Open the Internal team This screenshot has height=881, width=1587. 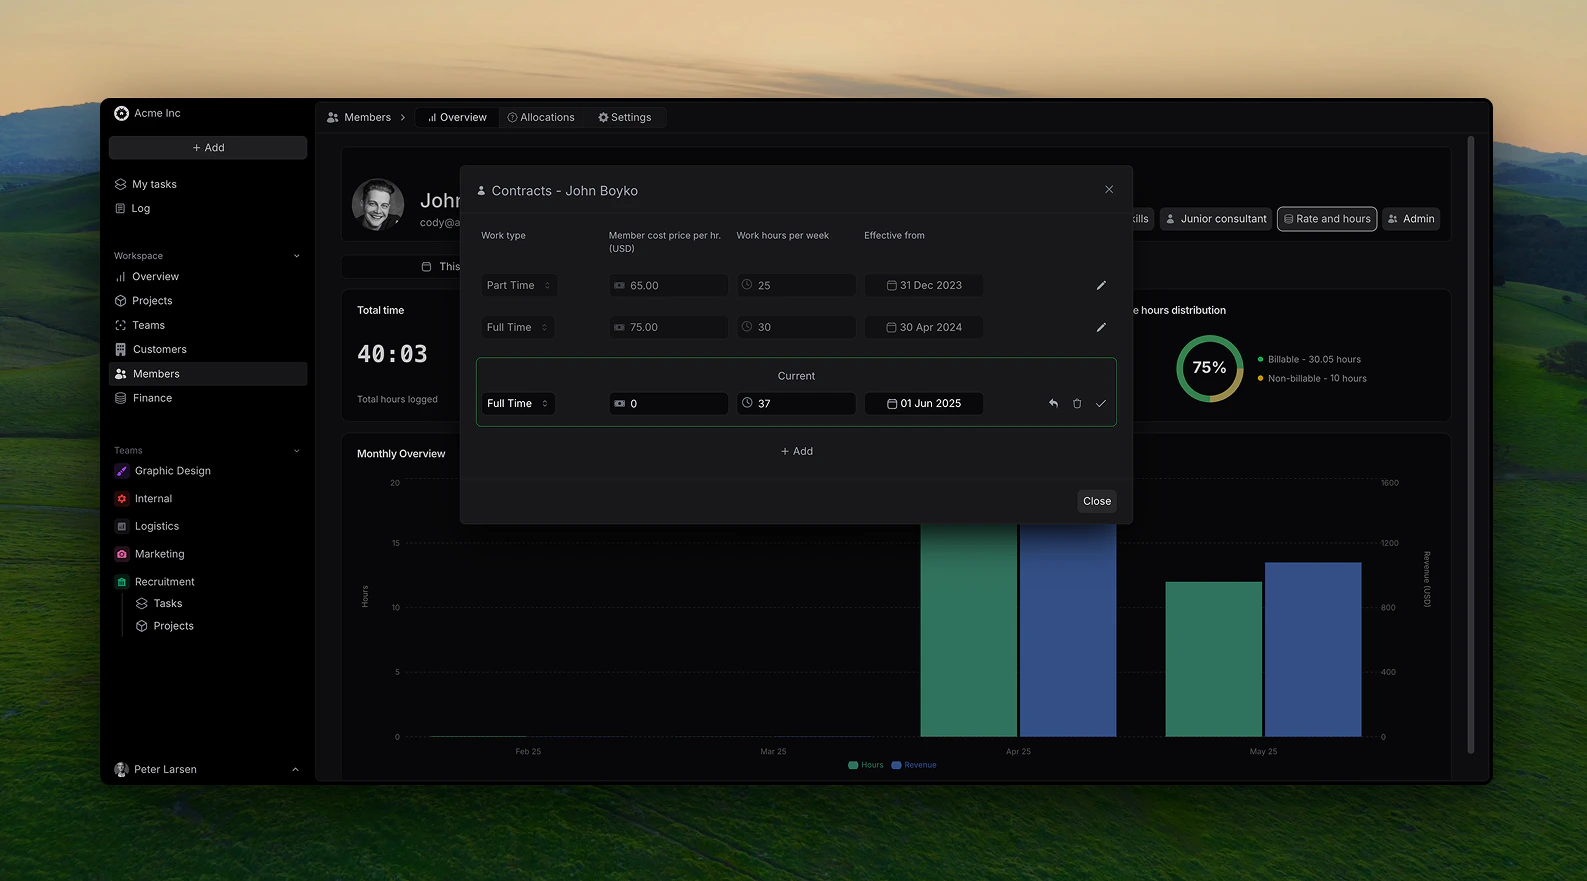153,498
